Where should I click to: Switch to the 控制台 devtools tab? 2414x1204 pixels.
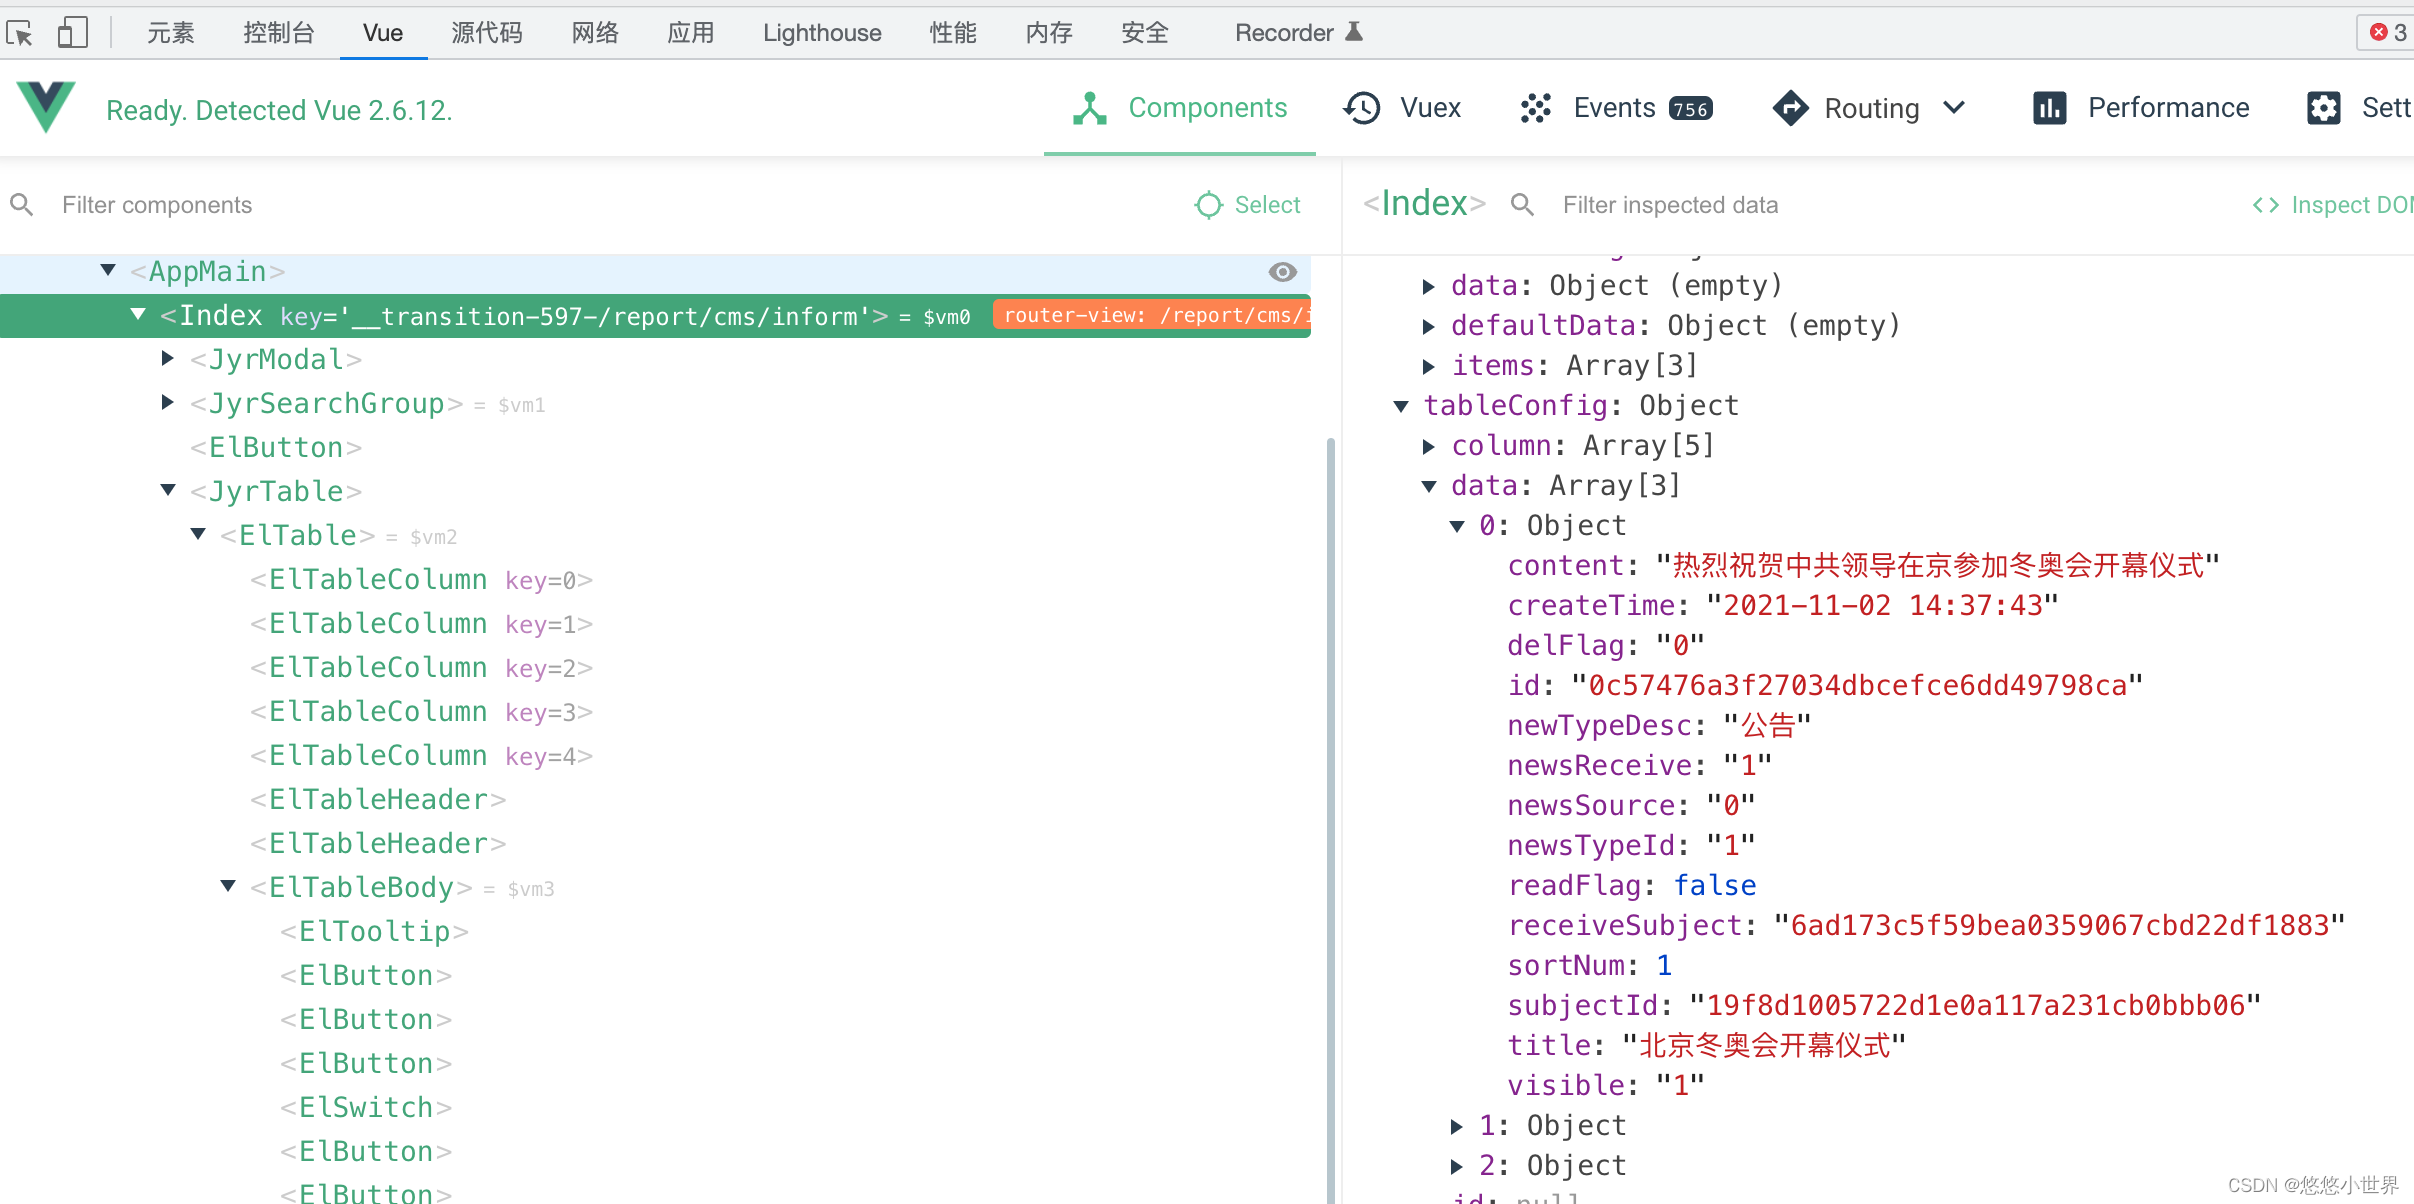278,33
